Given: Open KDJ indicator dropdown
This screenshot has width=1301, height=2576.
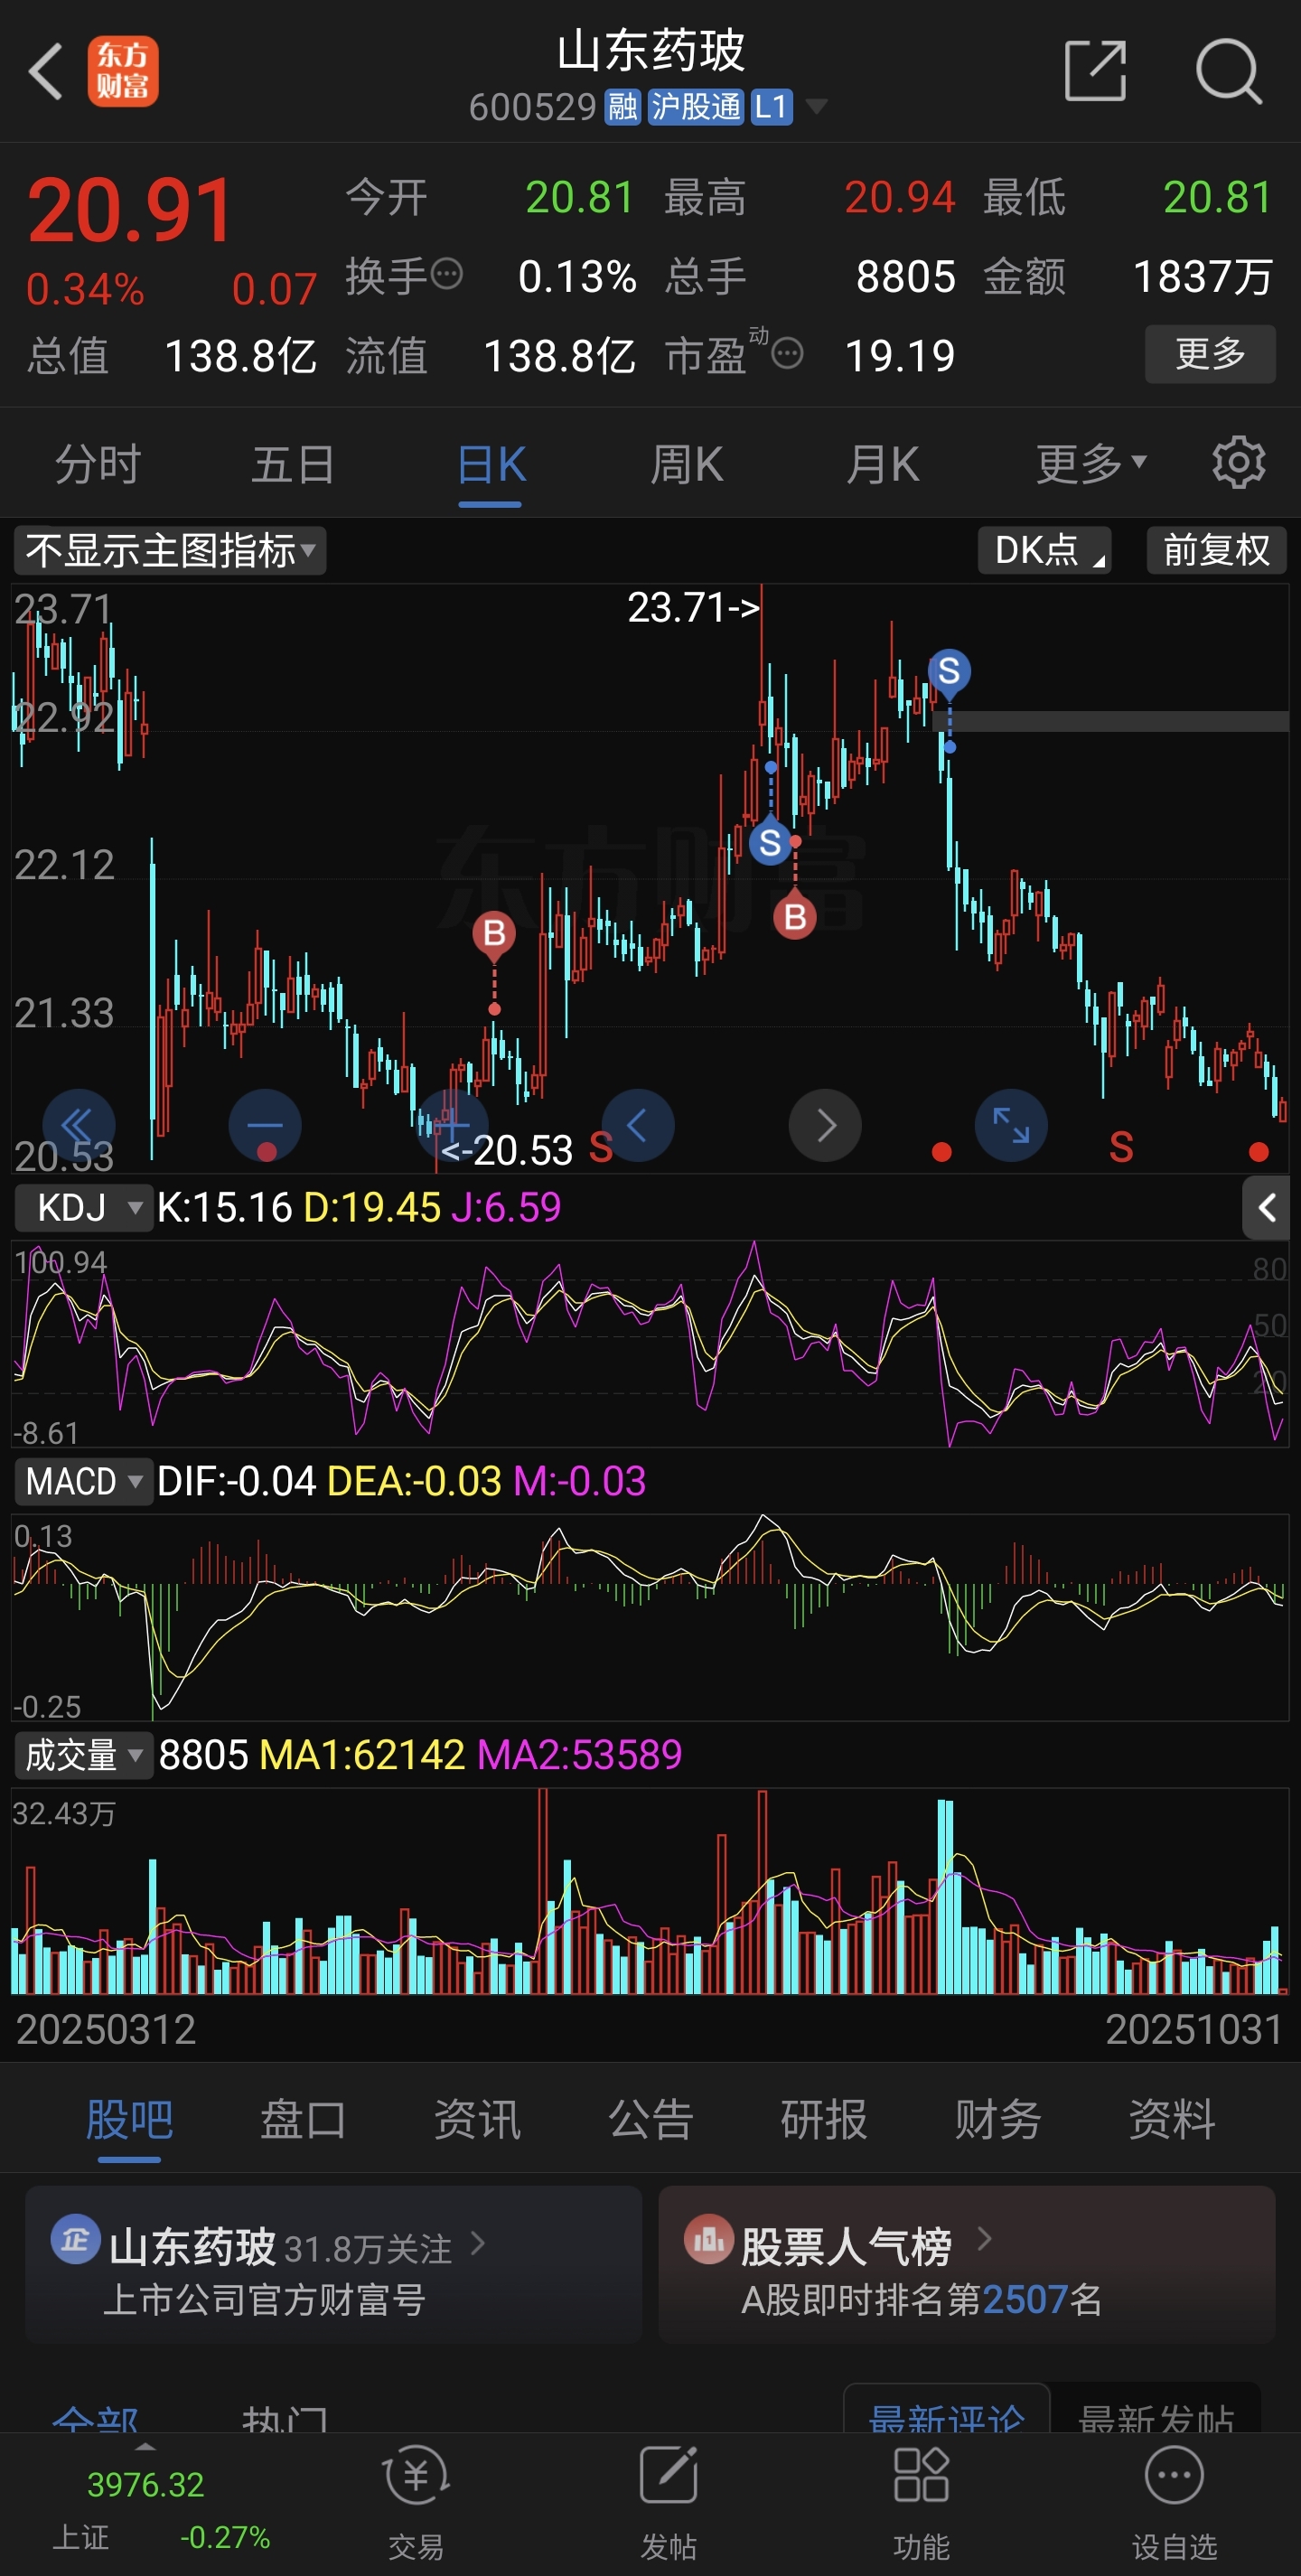Looking at the screenshot, I should (83, 1208).
